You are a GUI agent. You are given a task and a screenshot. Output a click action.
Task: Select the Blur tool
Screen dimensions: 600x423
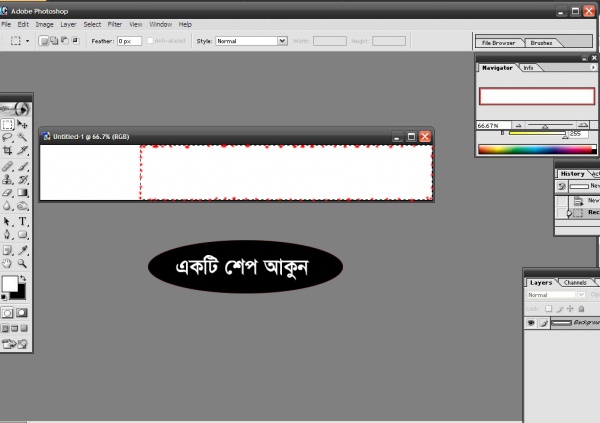tap(7, 206)
